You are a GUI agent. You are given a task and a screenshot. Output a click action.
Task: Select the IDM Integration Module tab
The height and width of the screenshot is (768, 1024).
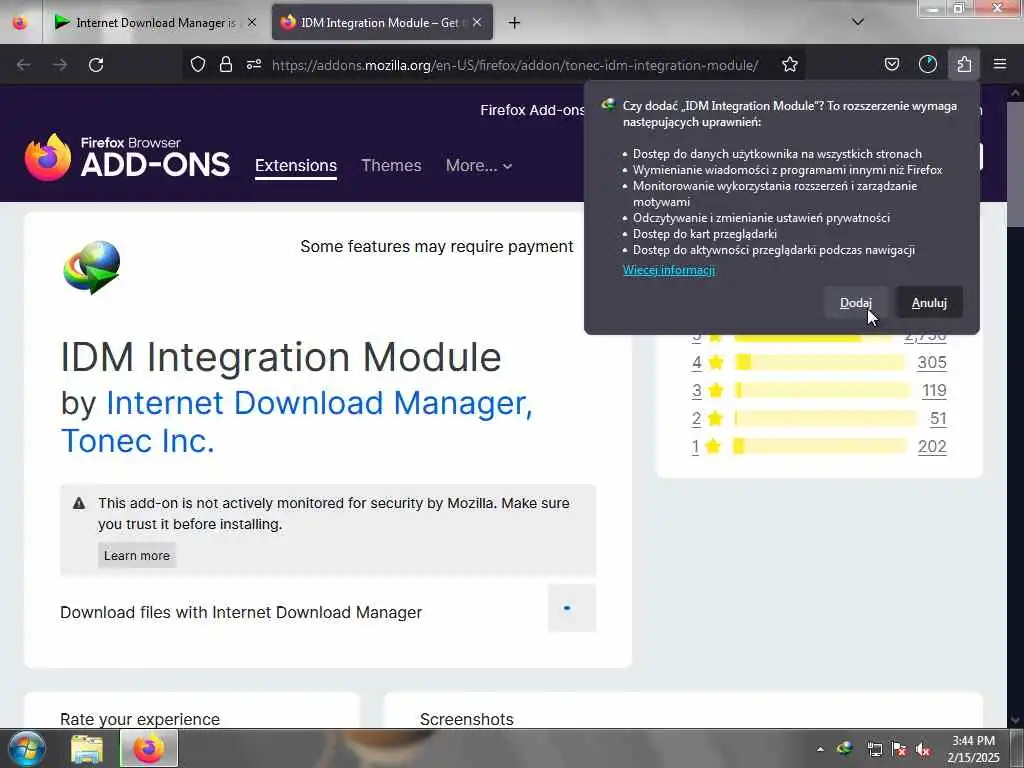[382, 23]
